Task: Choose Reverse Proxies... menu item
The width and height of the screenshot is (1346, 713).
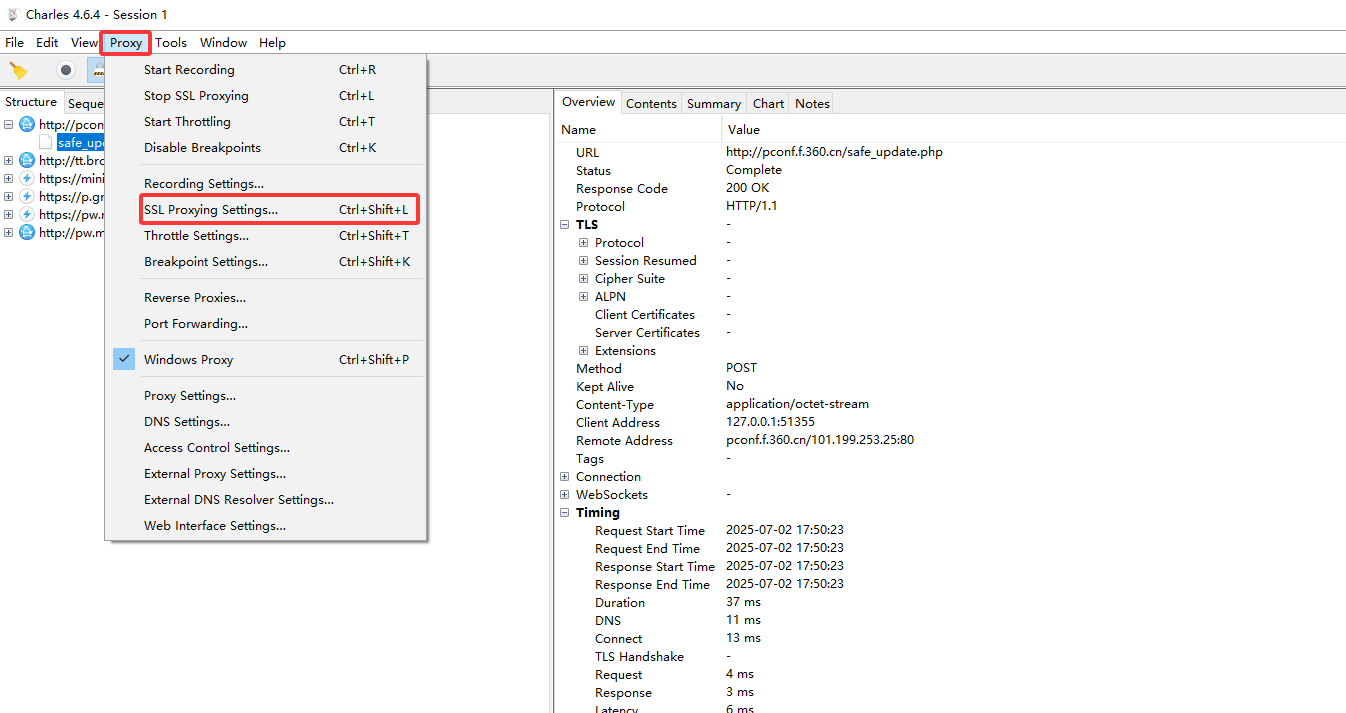Action: (266, 298)
